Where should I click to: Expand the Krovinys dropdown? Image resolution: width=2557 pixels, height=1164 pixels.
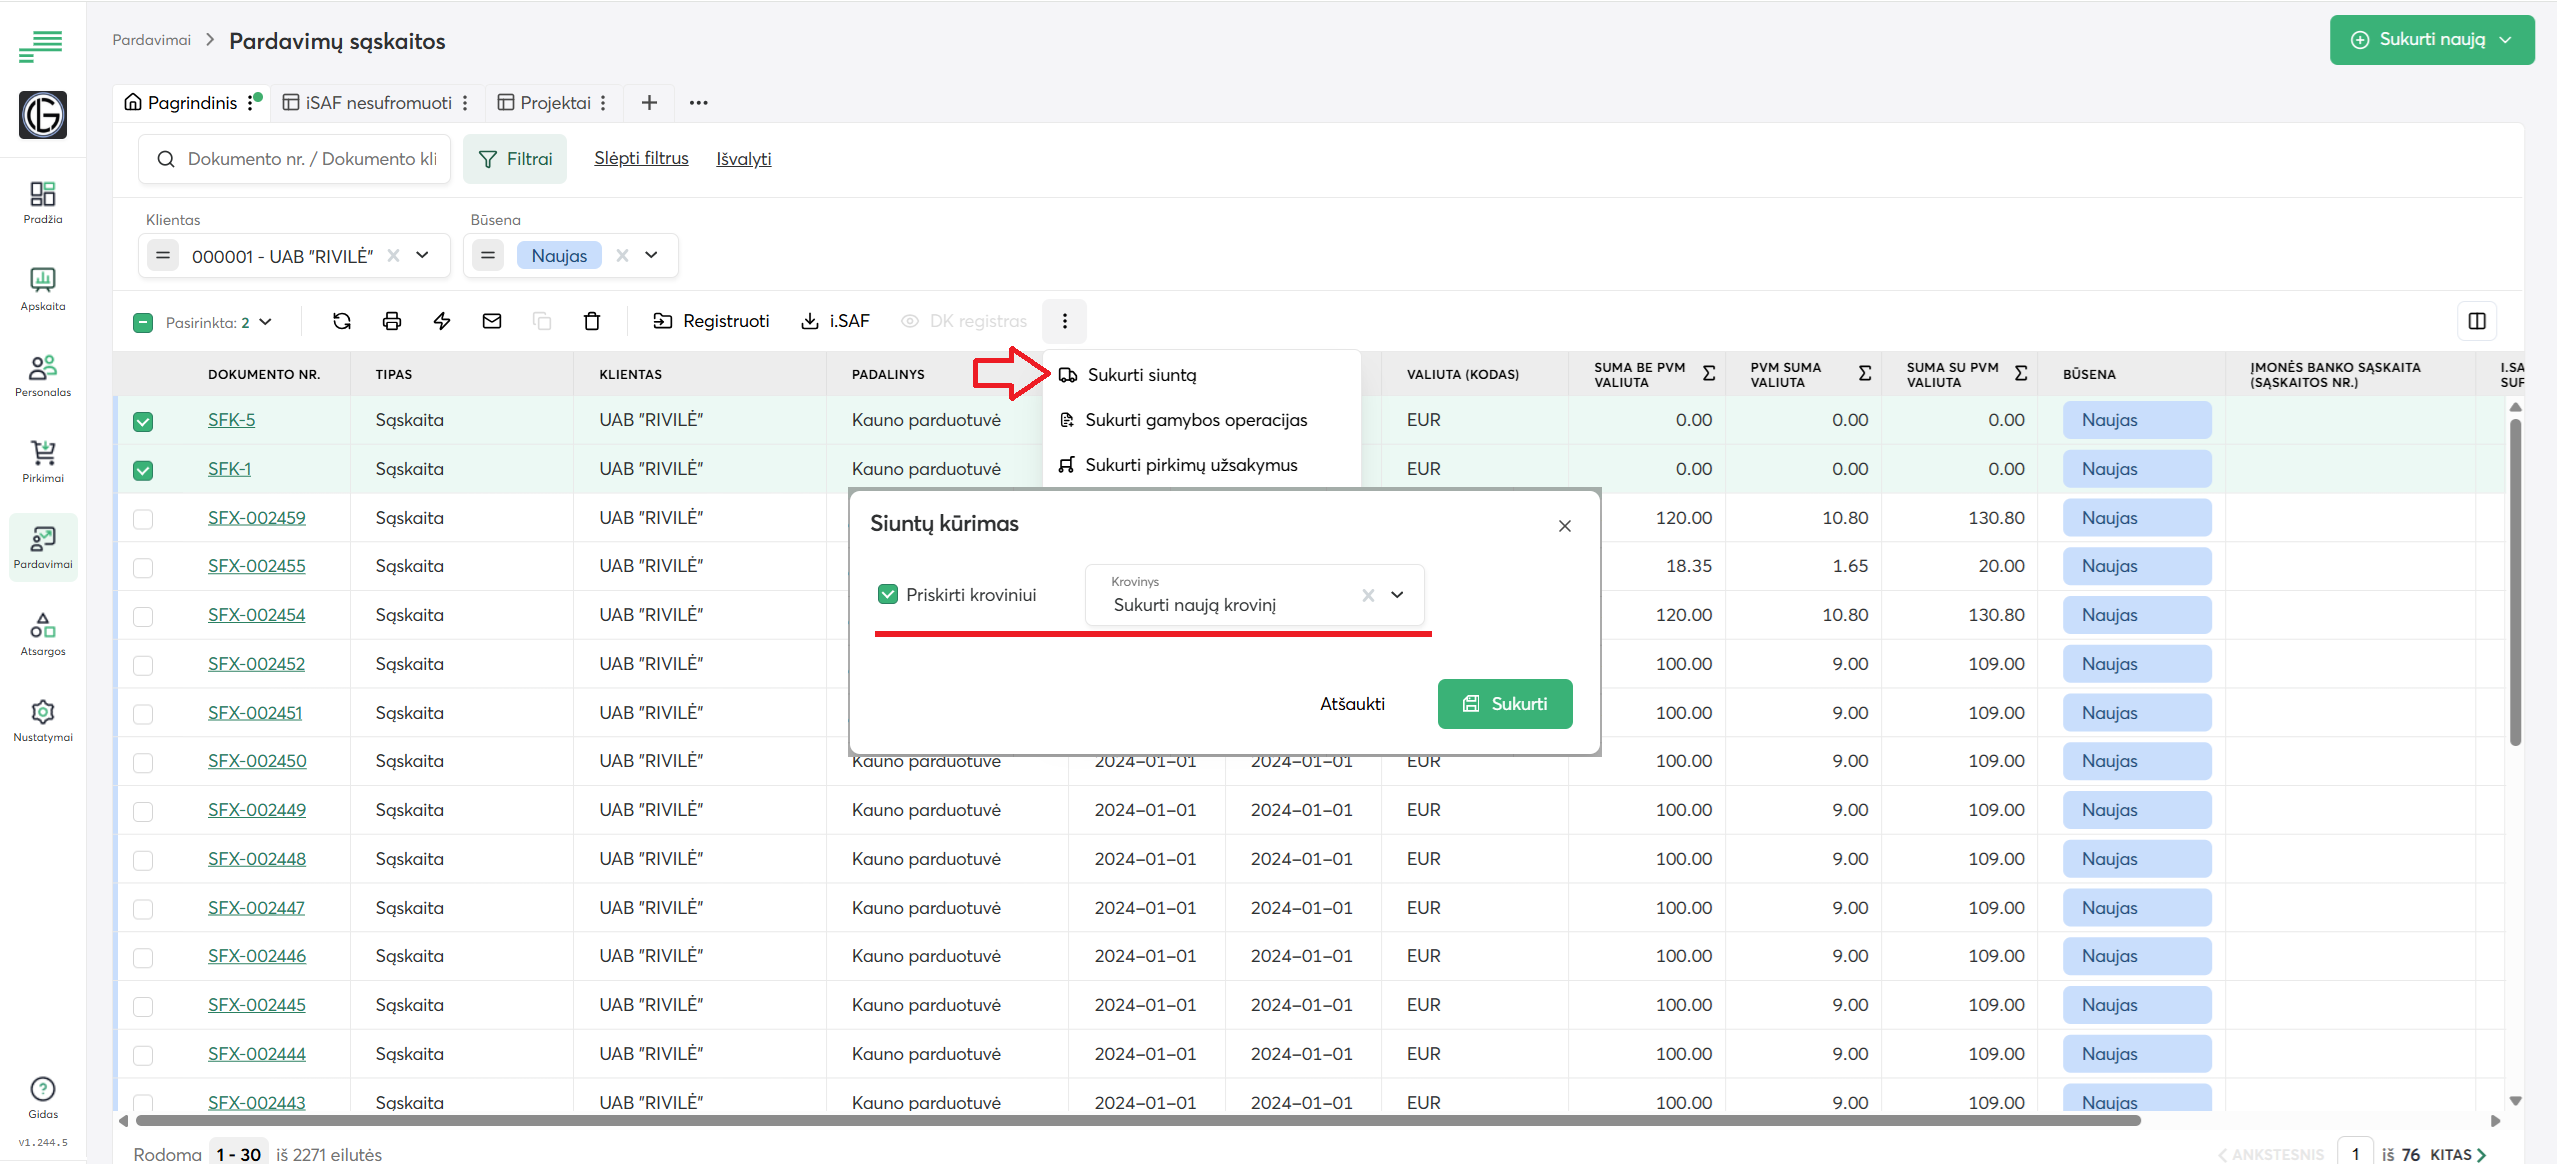[x=1397, y=595]
